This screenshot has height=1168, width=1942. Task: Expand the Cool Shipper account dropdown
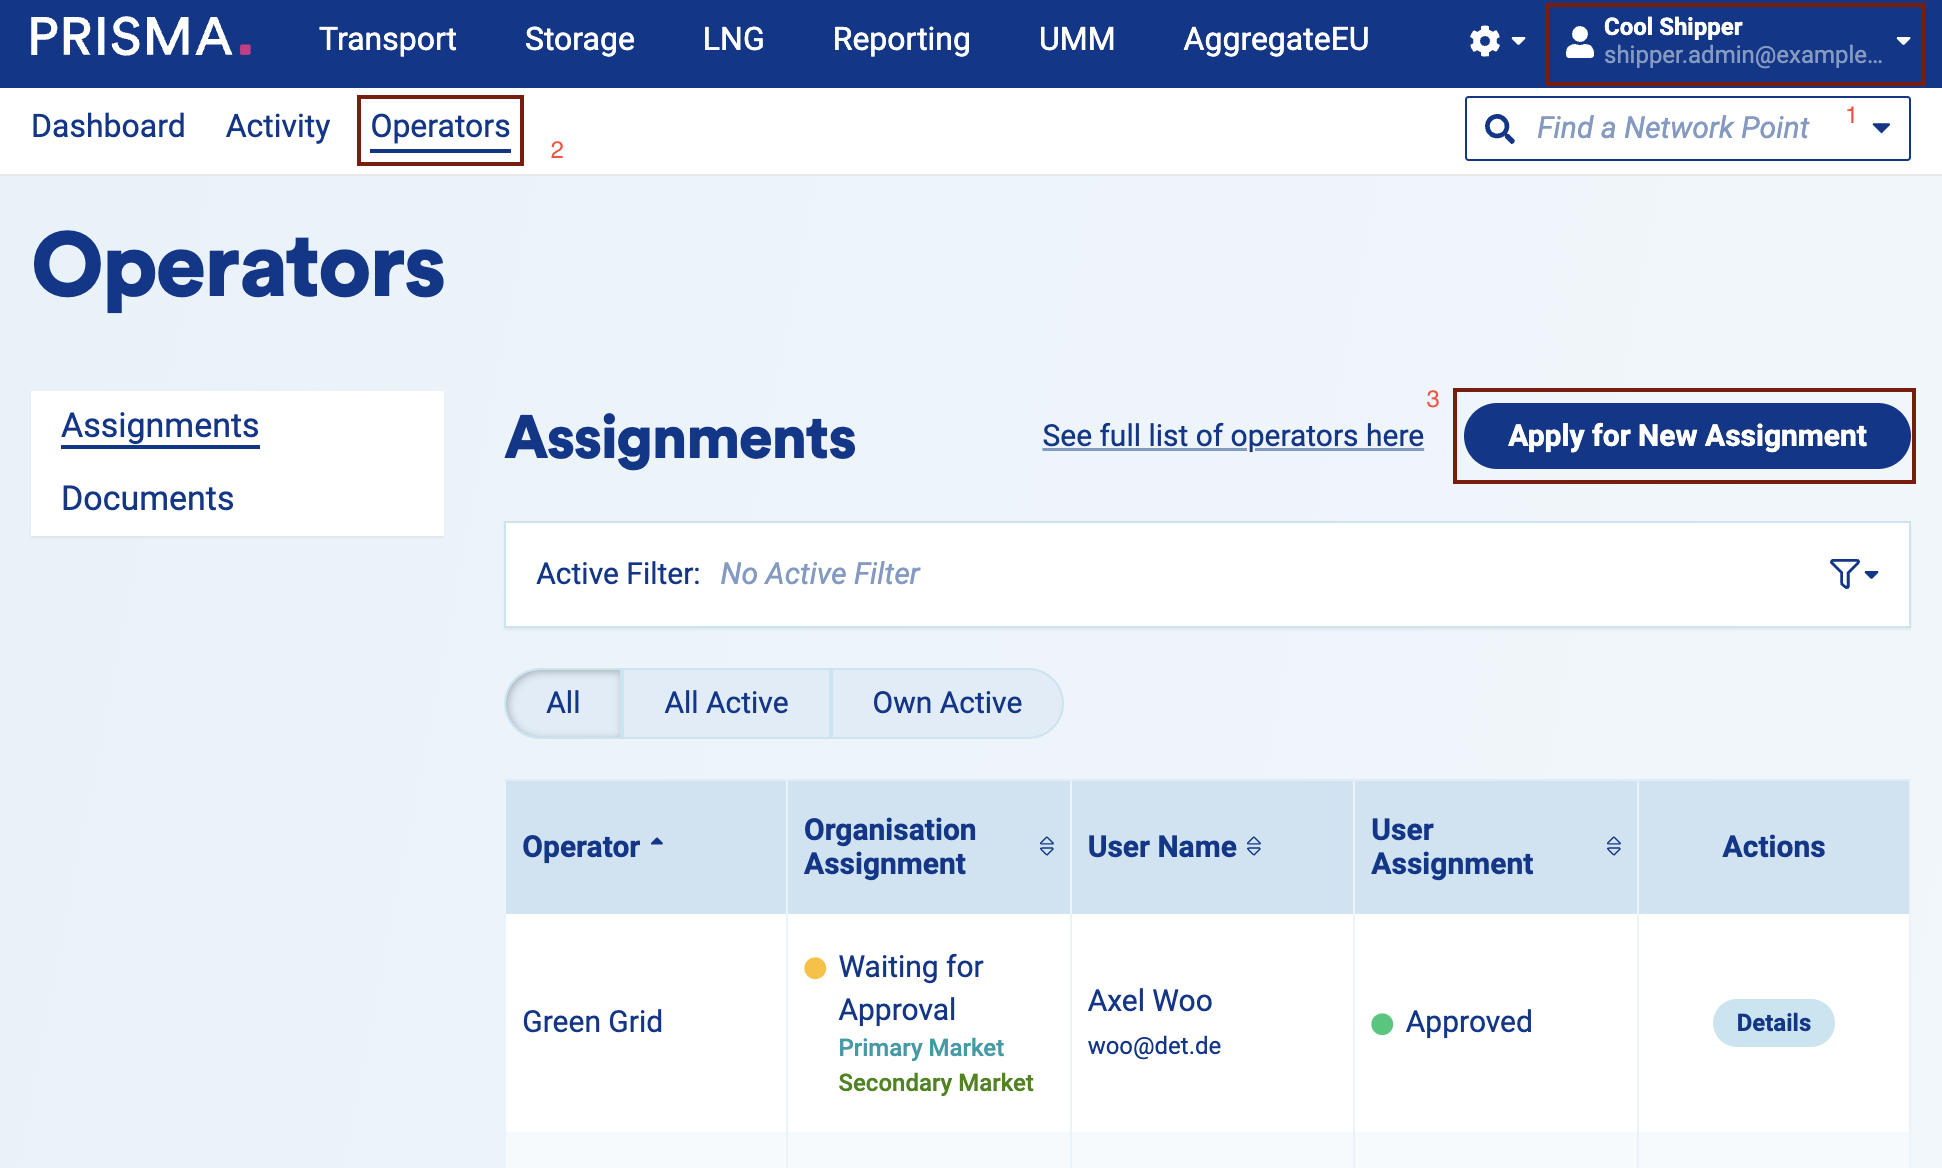tap(1902, 42)
